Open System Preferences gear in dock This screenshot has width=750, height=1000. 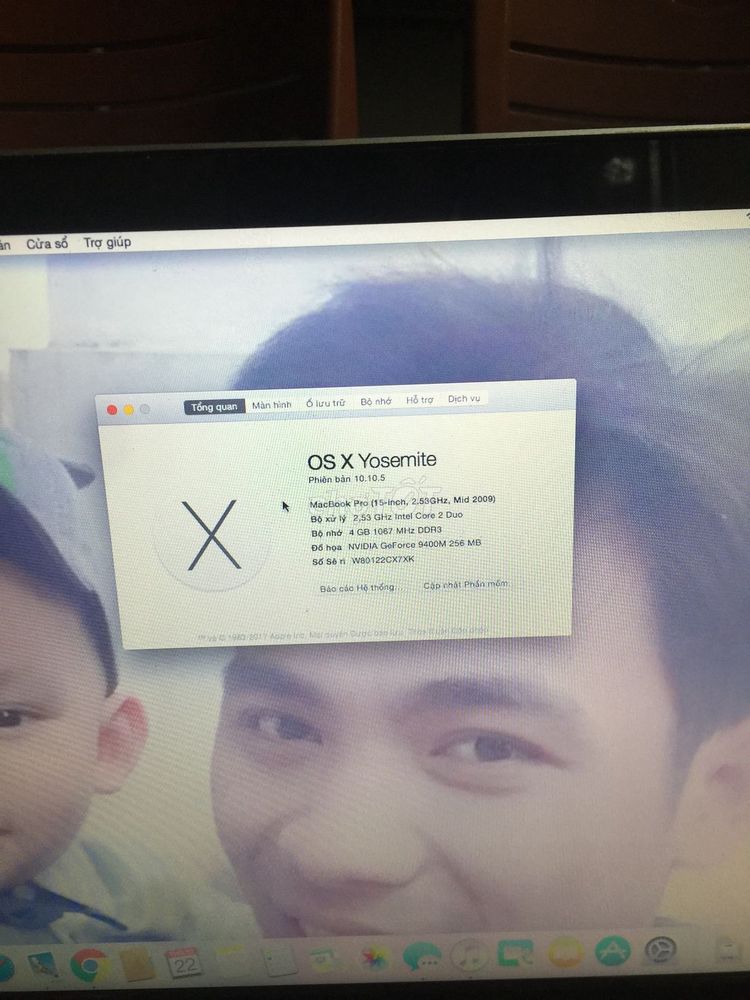click(659, 952)
